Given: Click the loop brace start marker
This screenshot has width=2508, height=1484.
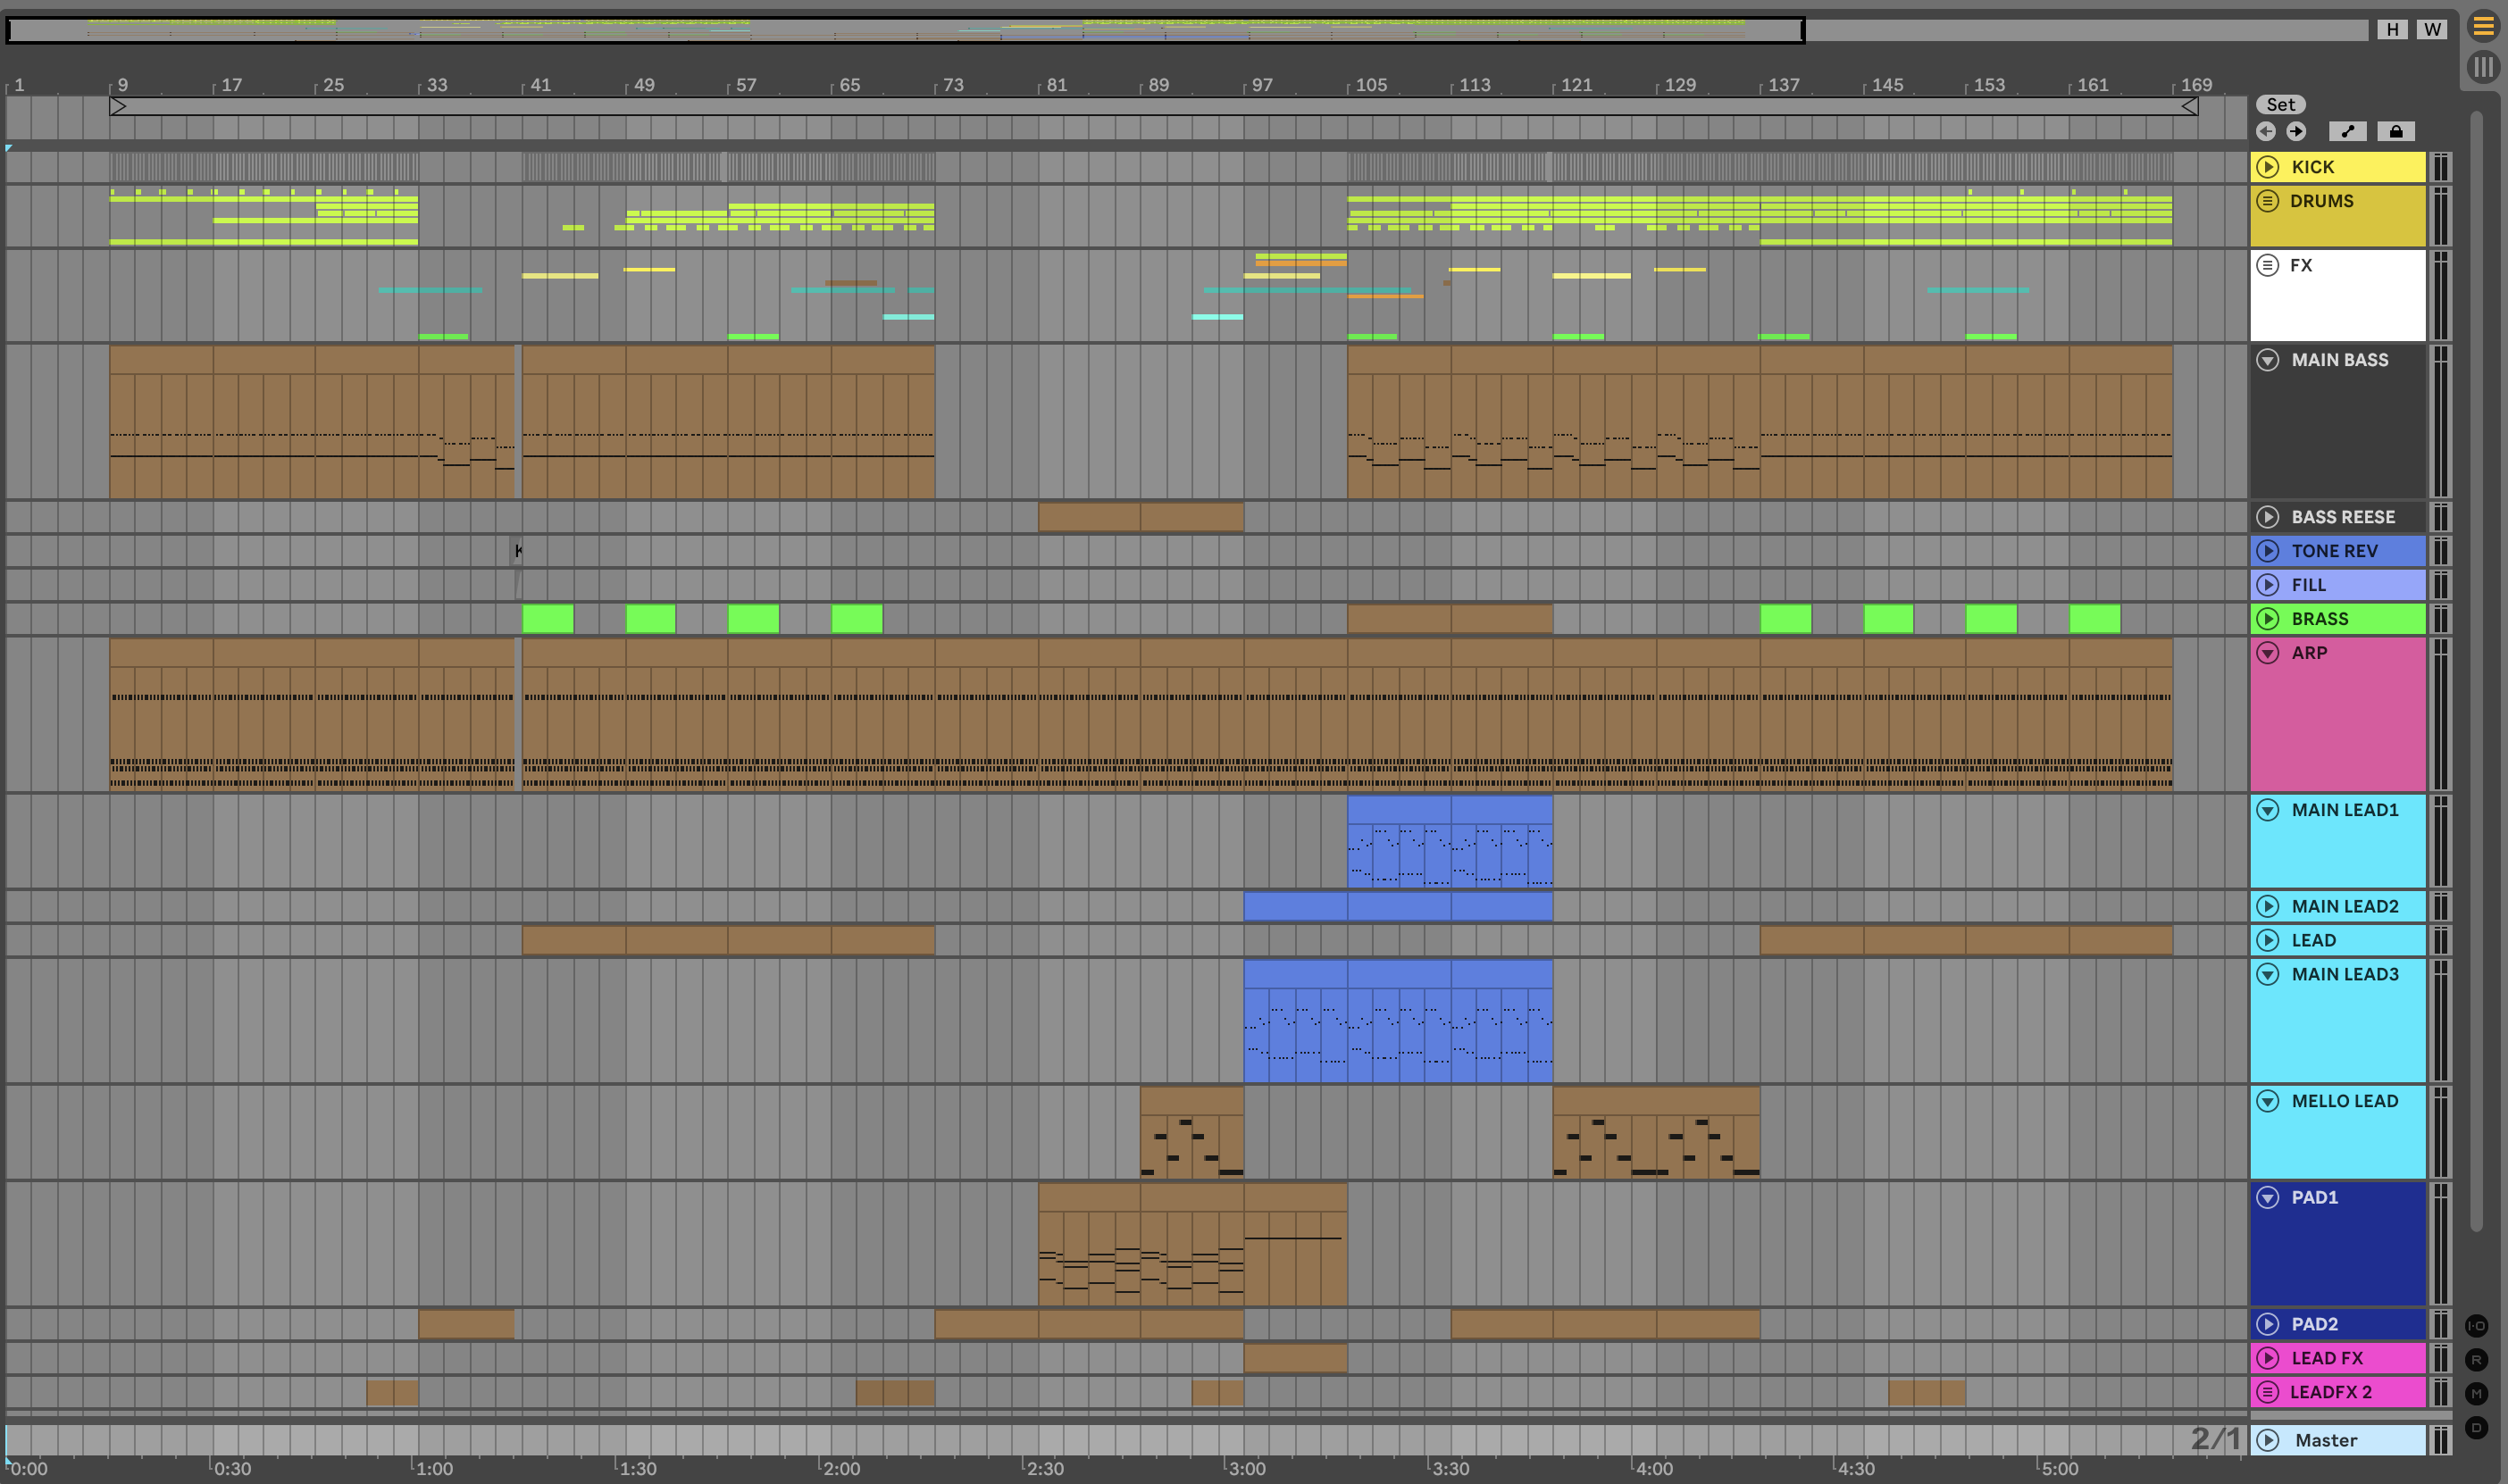Looking at the screenshot, I should (118, 106).
